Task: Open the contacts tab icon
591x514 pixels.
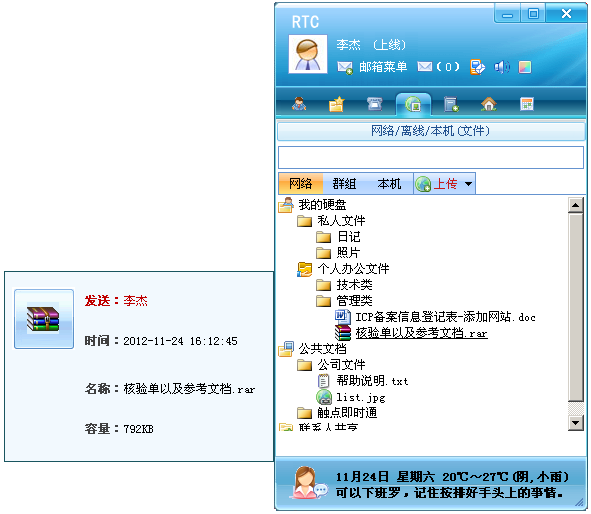Action: (299, 104)
